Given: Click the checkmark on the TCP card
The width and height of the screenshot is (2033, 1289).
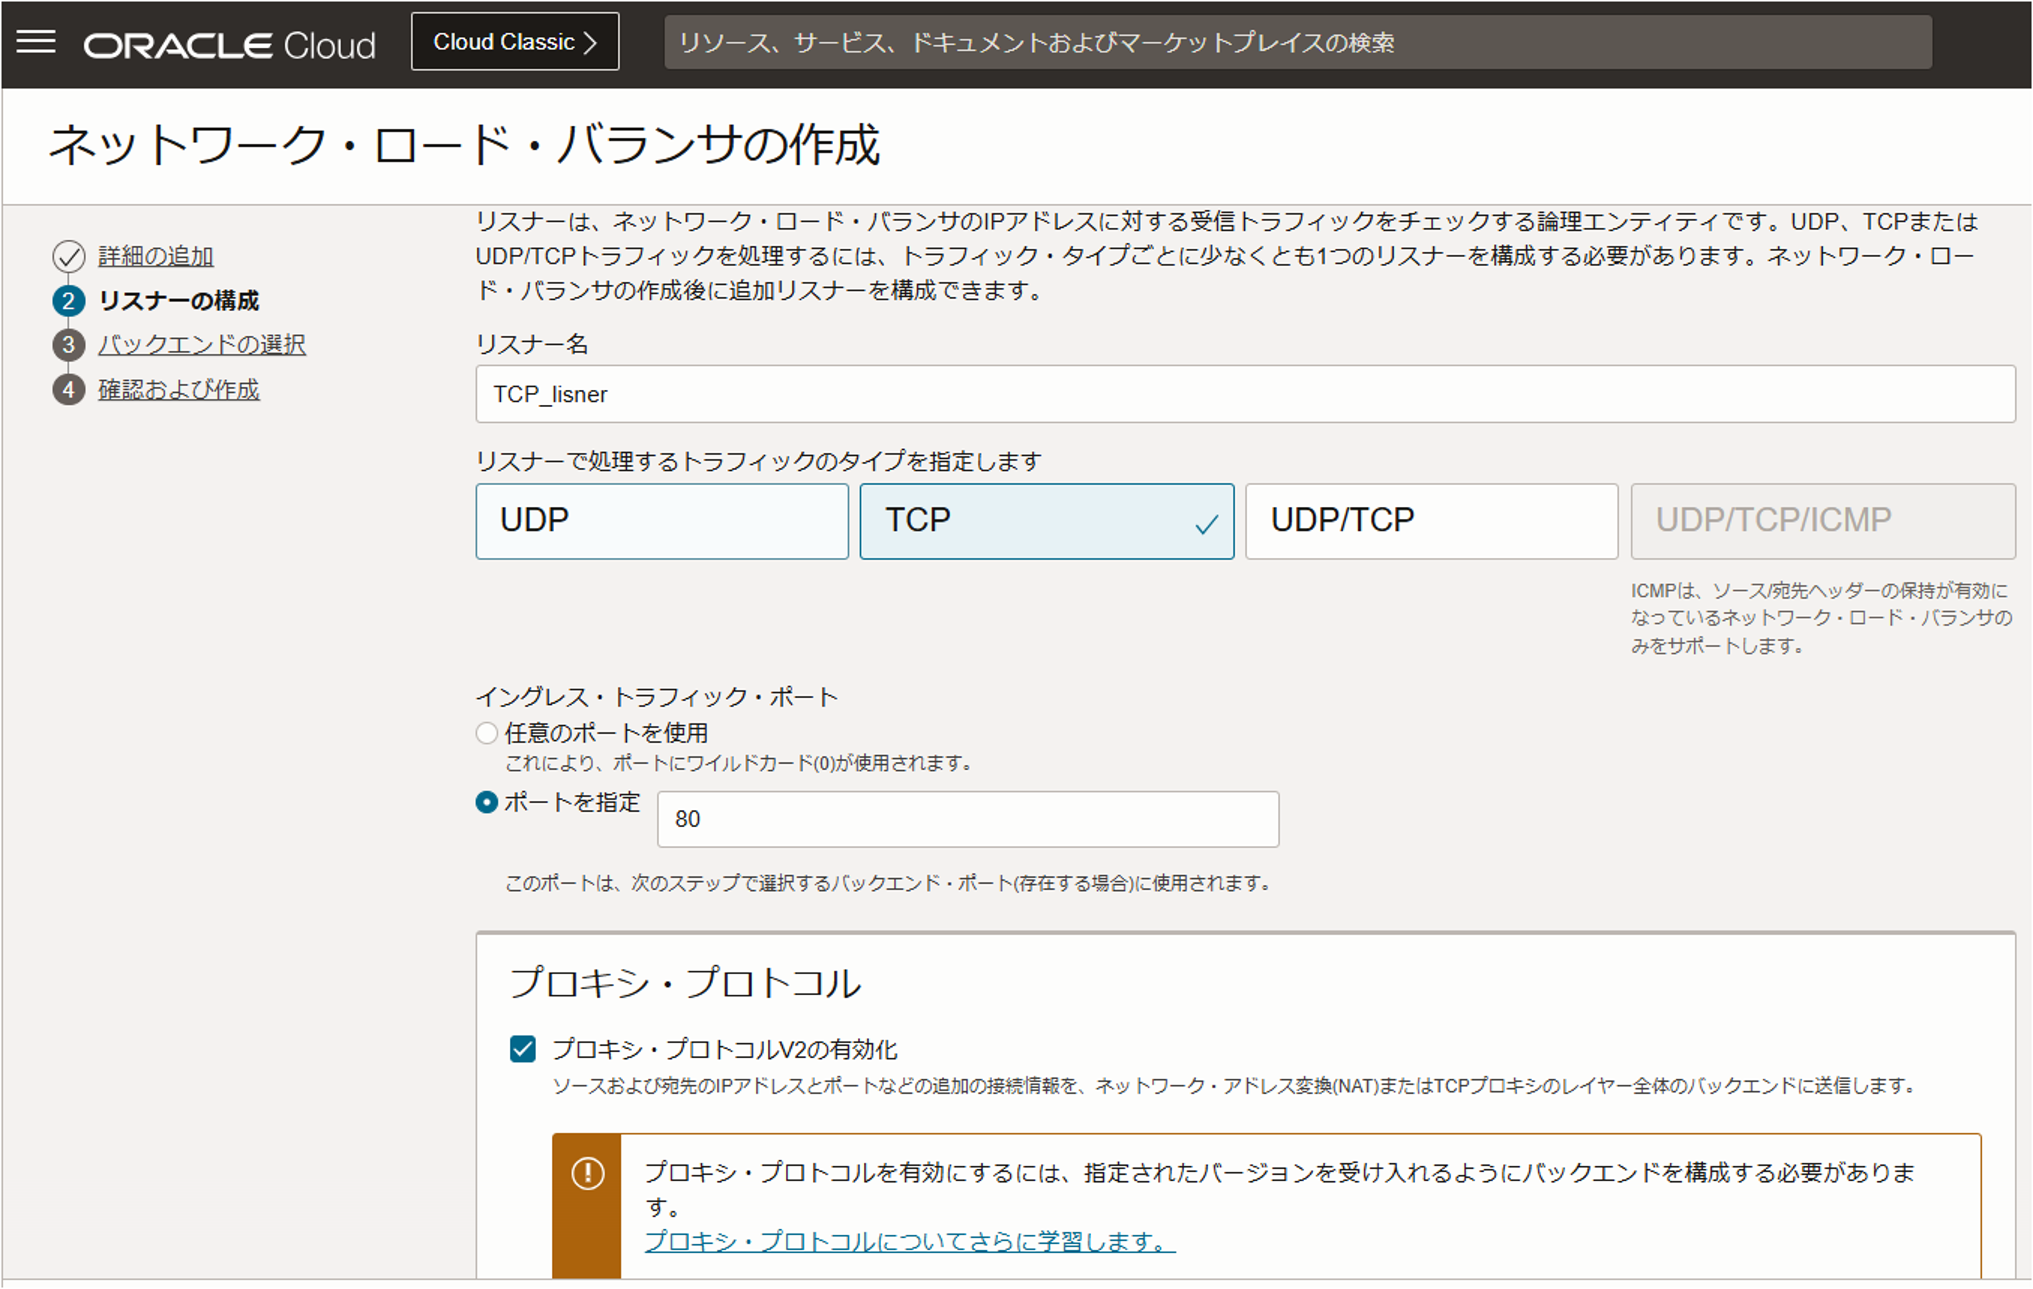Looking at the screenshot, I should [x=1205, y=521].
